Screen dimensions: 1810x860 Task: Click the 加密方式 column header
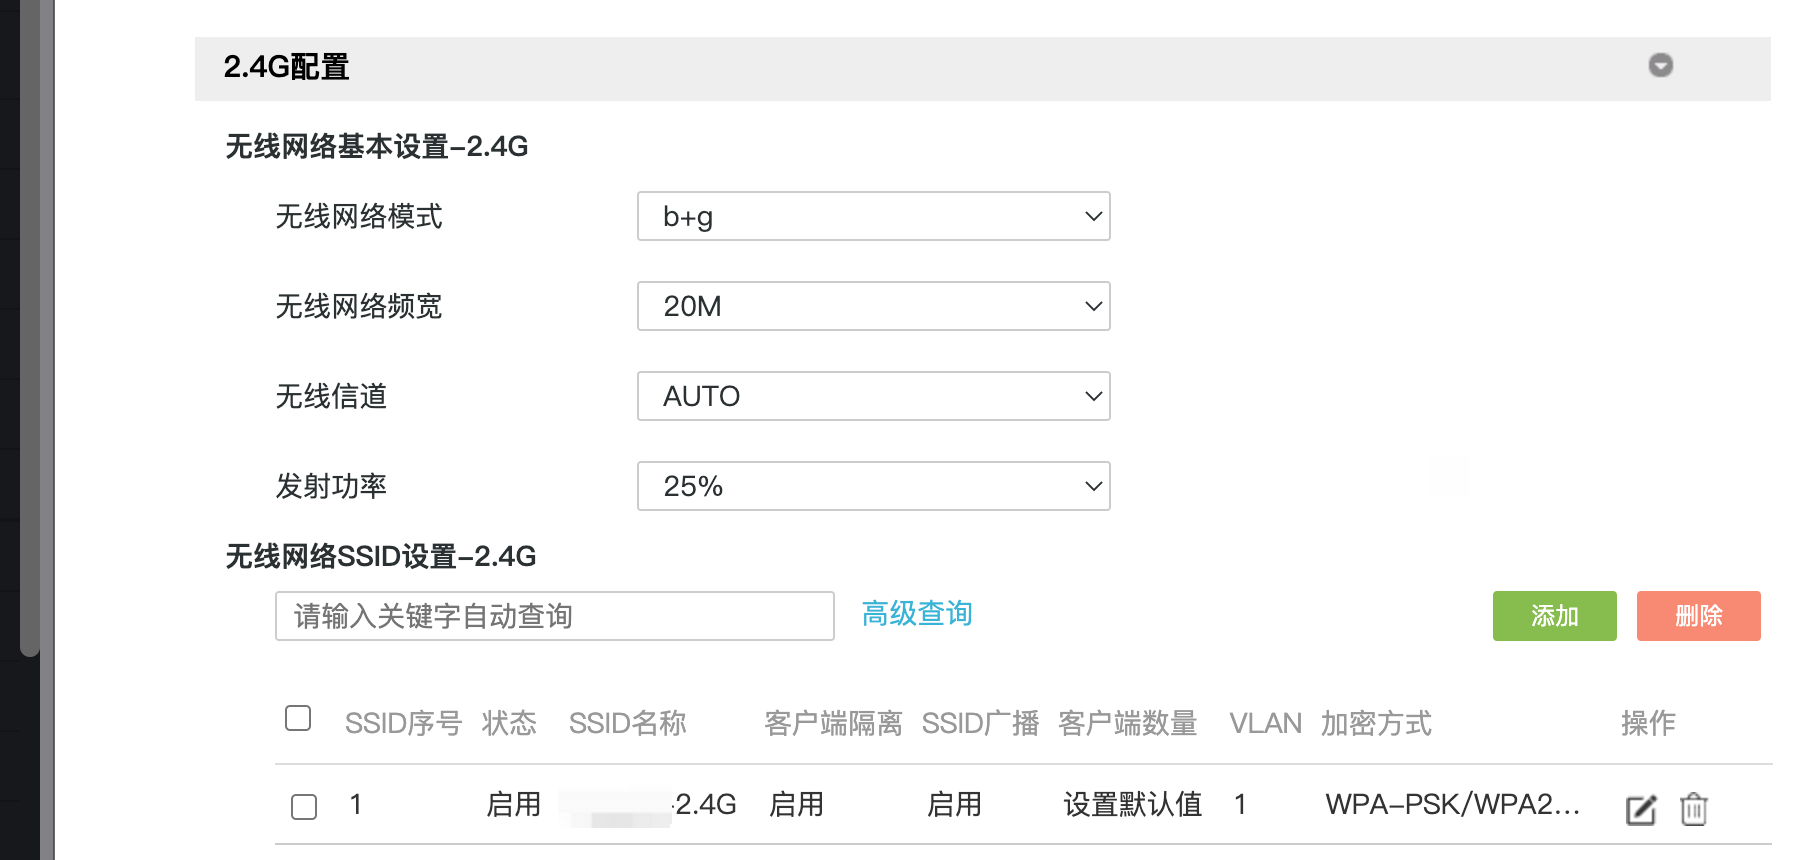(1376, 723)
